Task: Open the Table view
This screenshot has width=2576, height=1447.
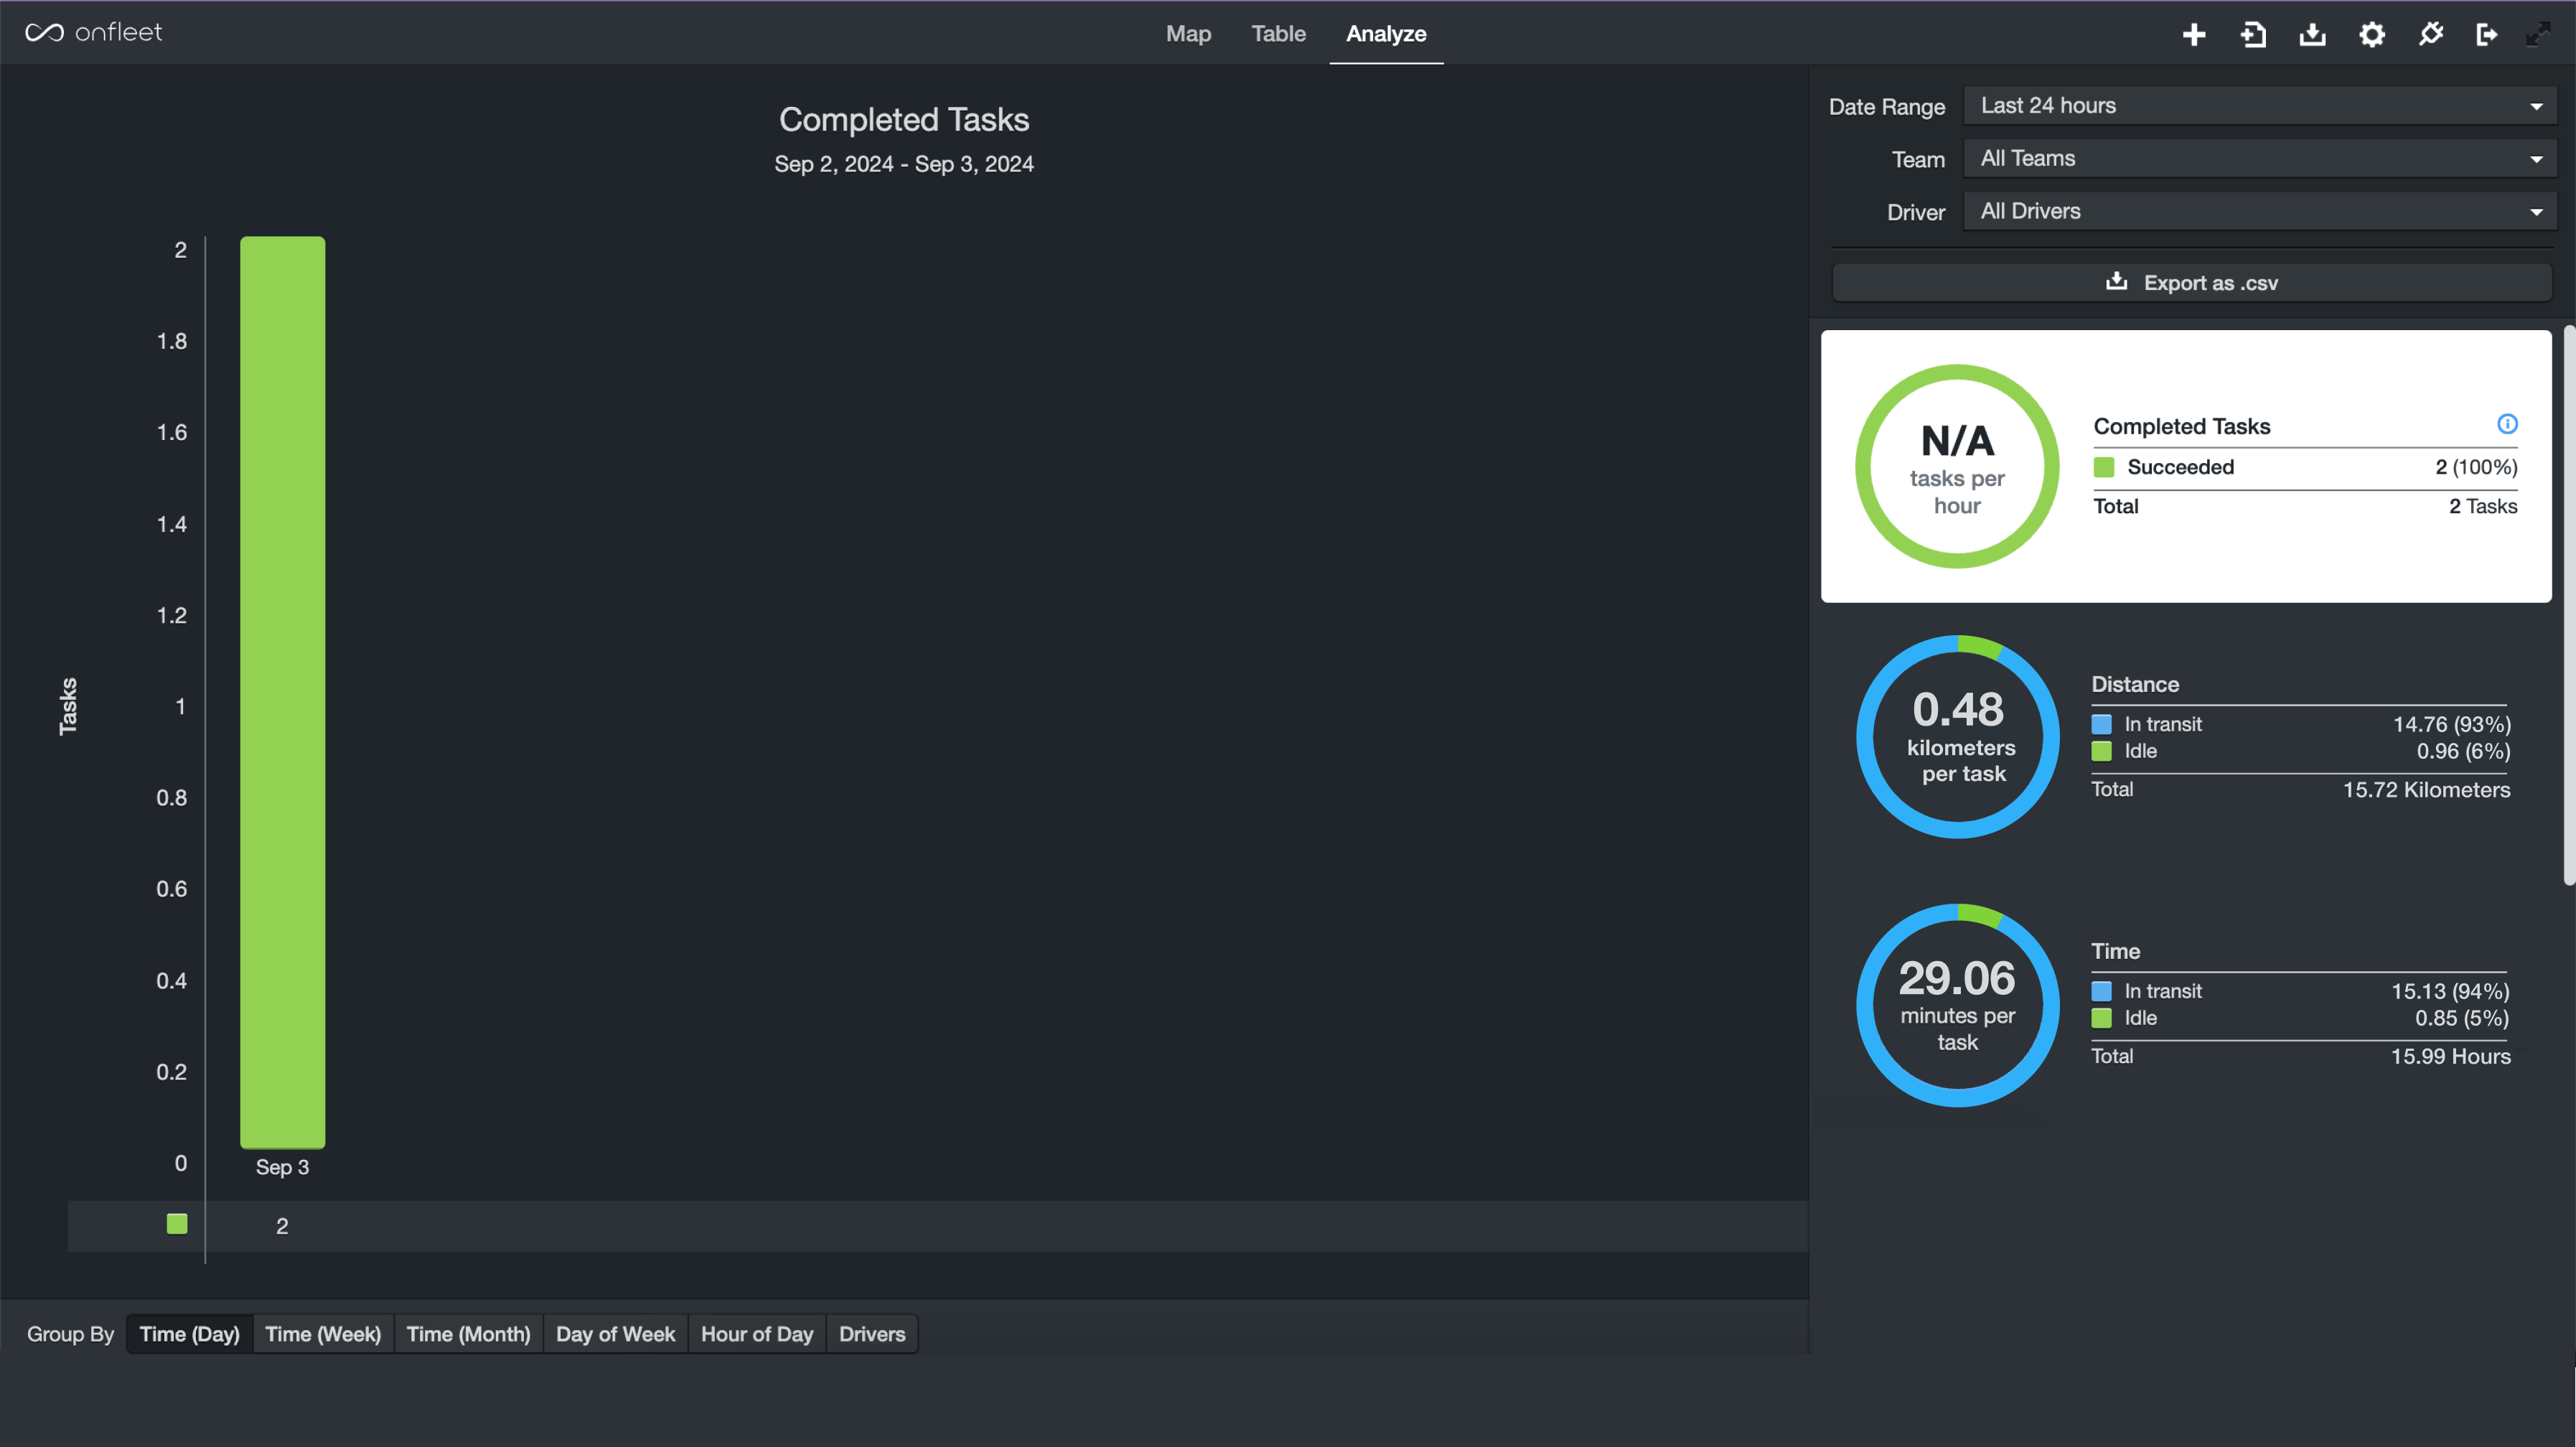Action: 1279,33
